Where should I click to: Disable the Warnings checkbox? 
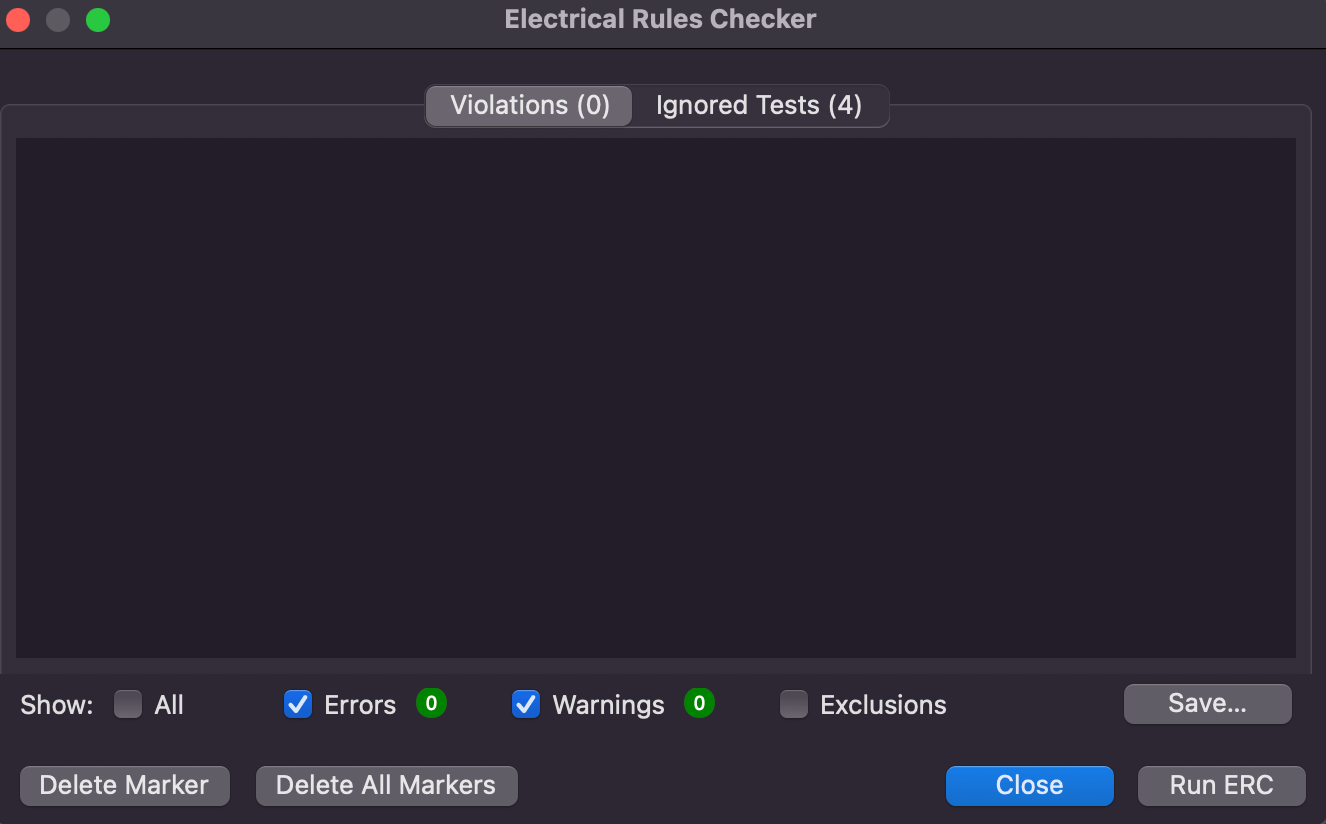pos(526,705)
